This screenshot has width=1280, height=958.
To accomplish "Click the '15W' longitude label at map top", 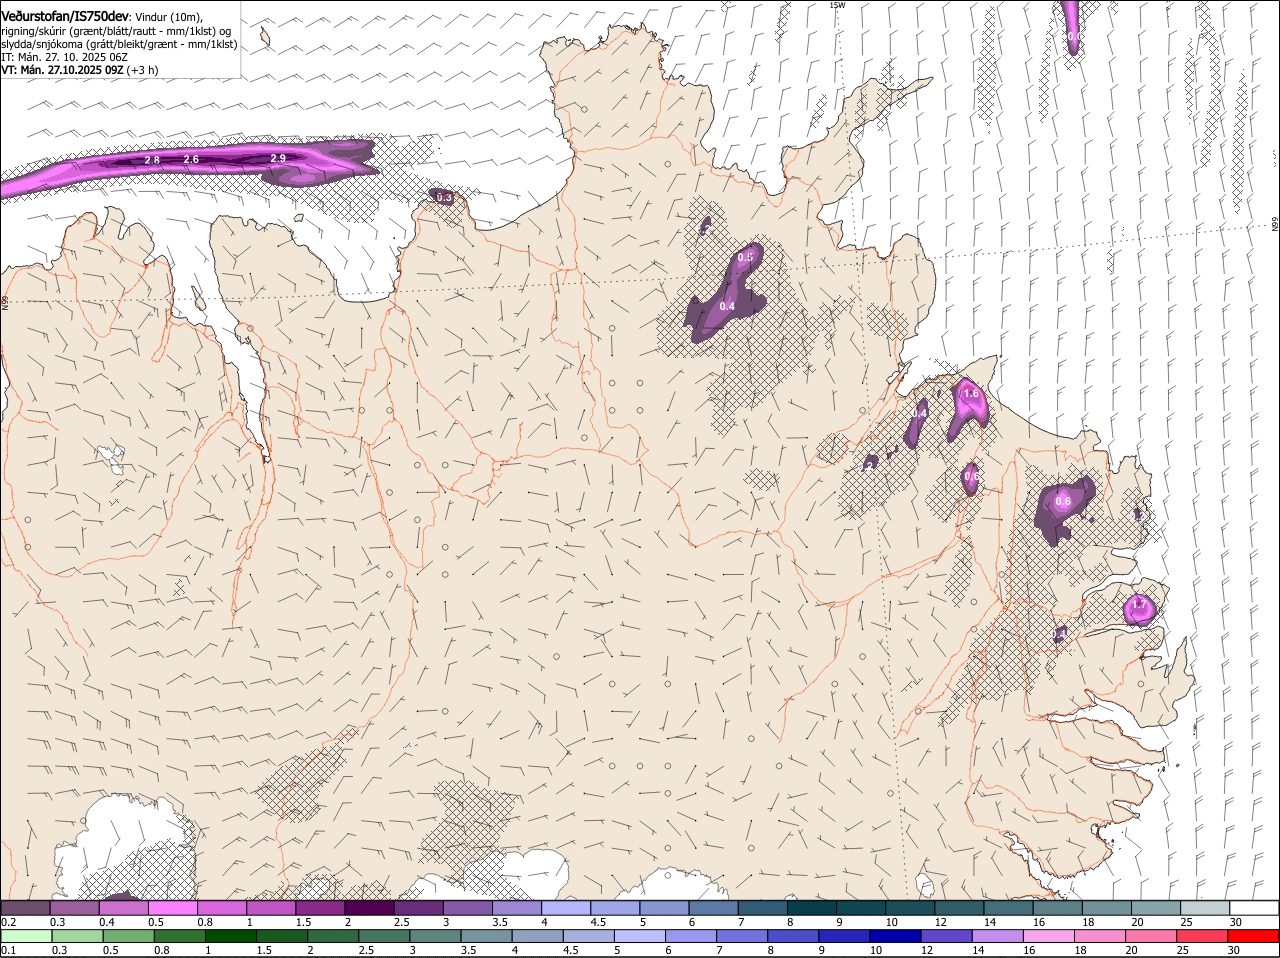I will (837, 5).
